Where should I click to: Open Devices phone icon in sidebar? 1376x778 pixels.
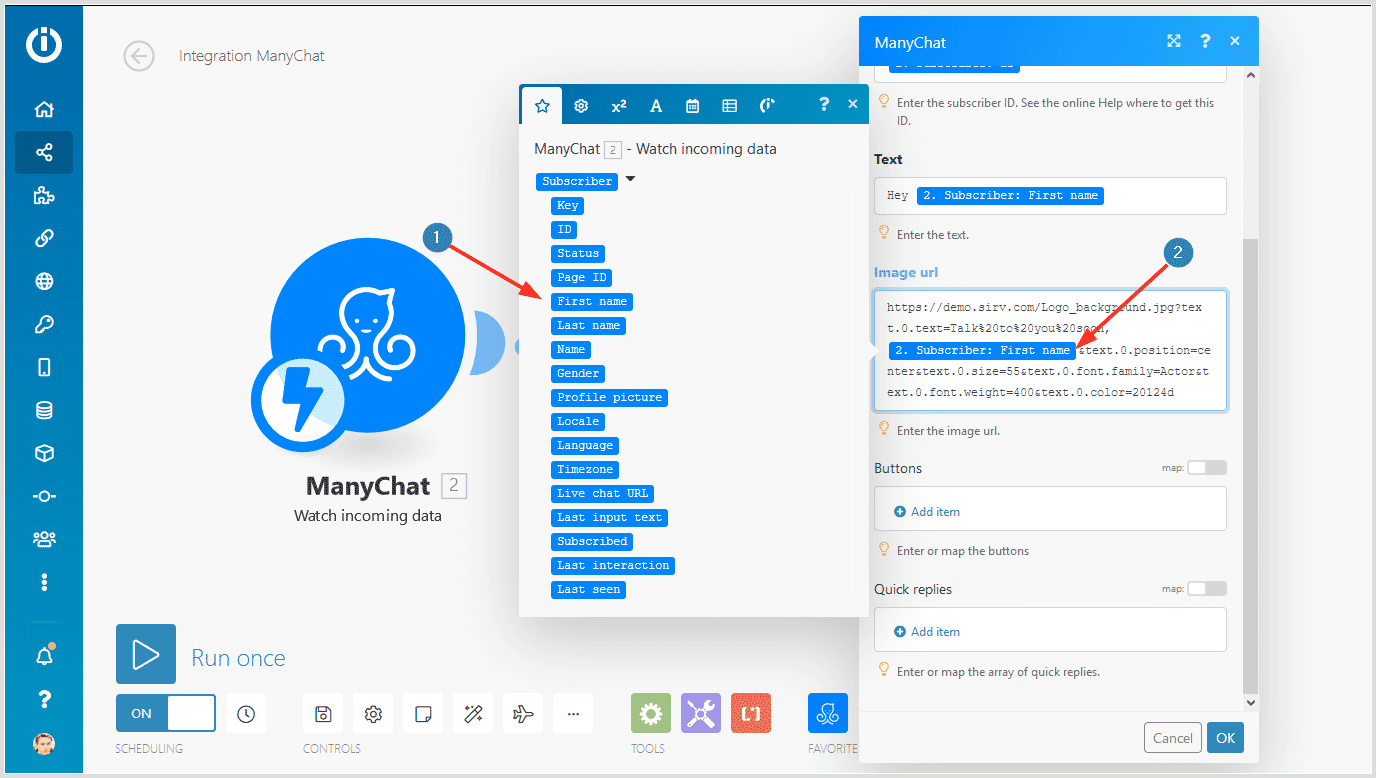point(44,367)
